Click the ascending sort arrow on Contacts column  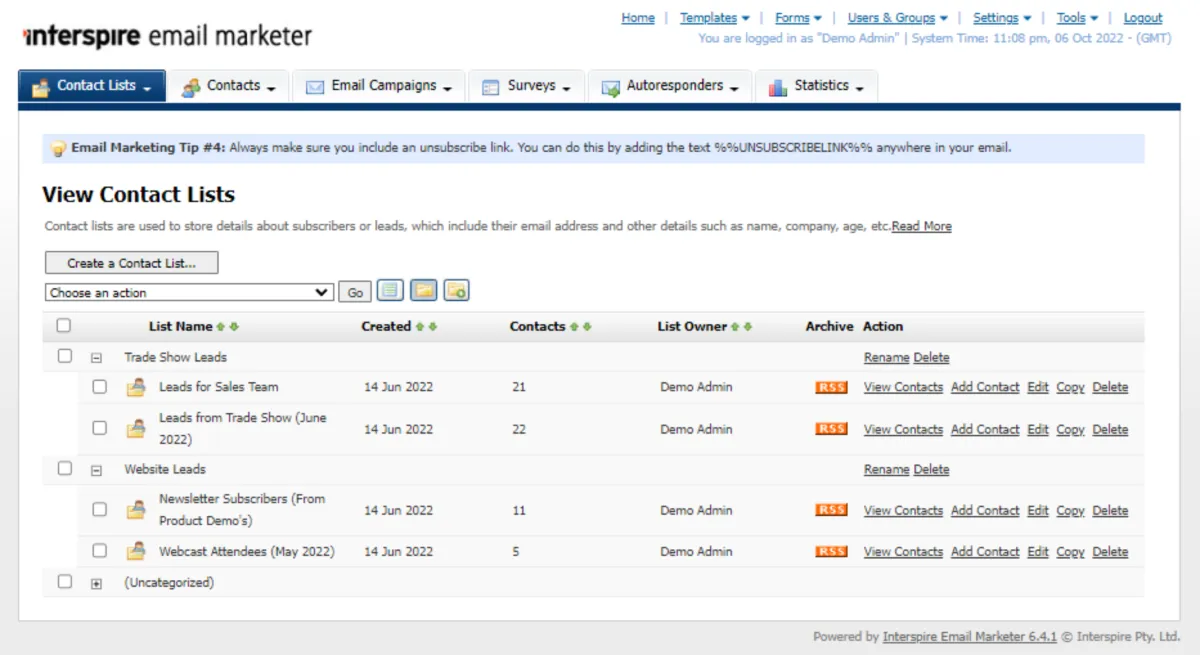[574, 326]
